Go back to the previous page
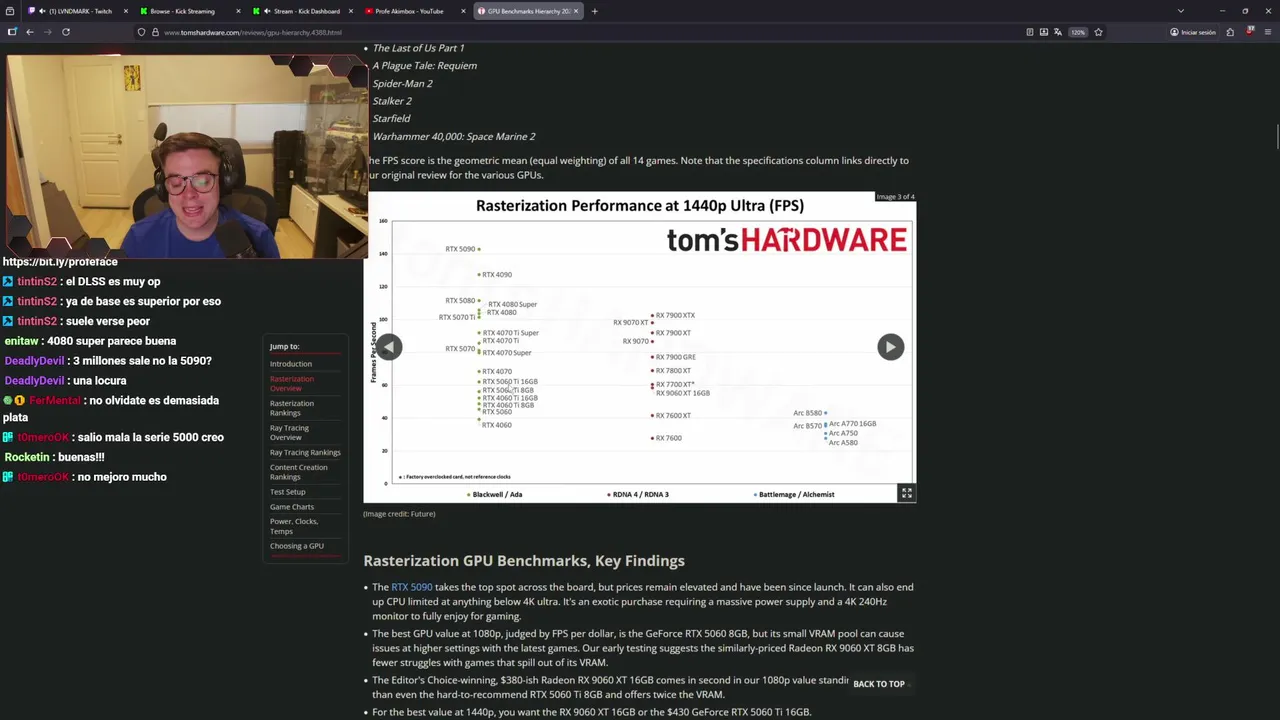Image resolution: width=1280 pixels, height=720 pixels. coord(30,32)
